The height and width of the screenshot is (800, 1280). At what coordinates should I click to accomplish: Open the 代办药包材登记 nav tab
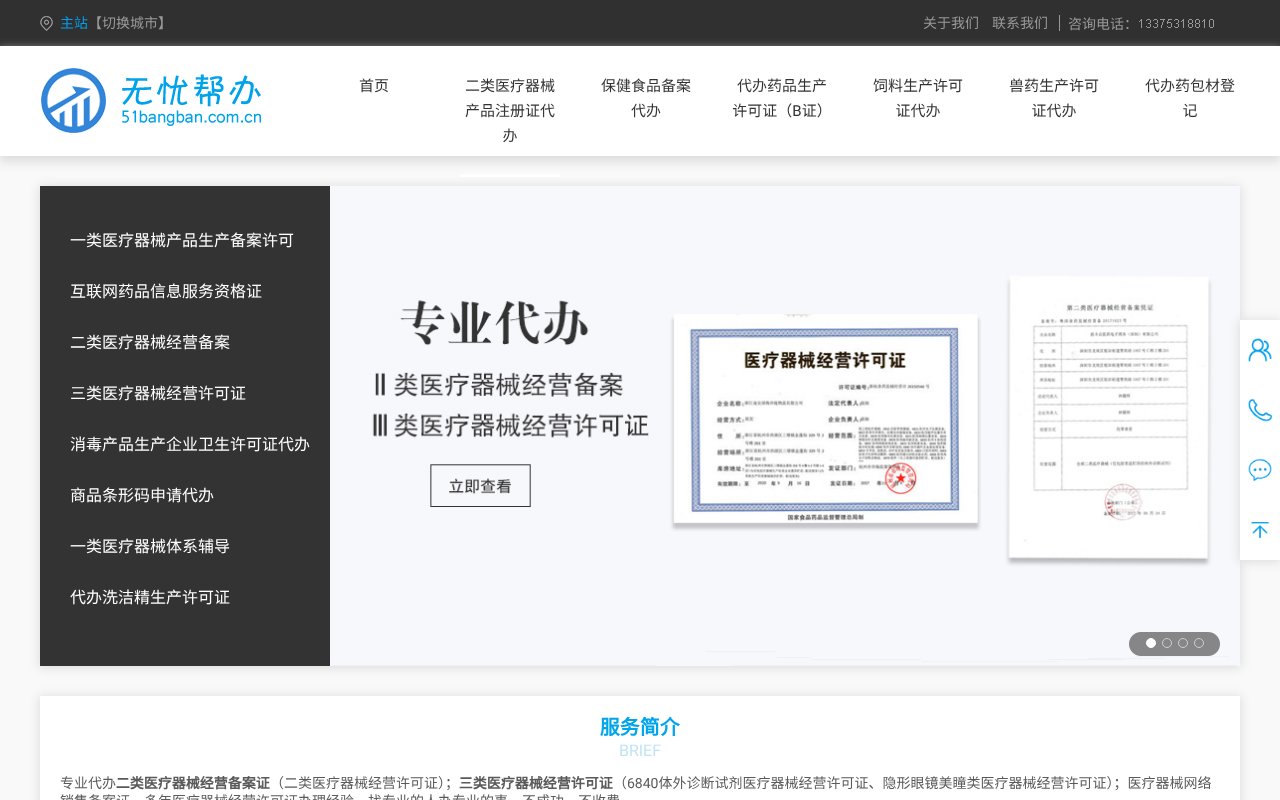click(1190, 98)
